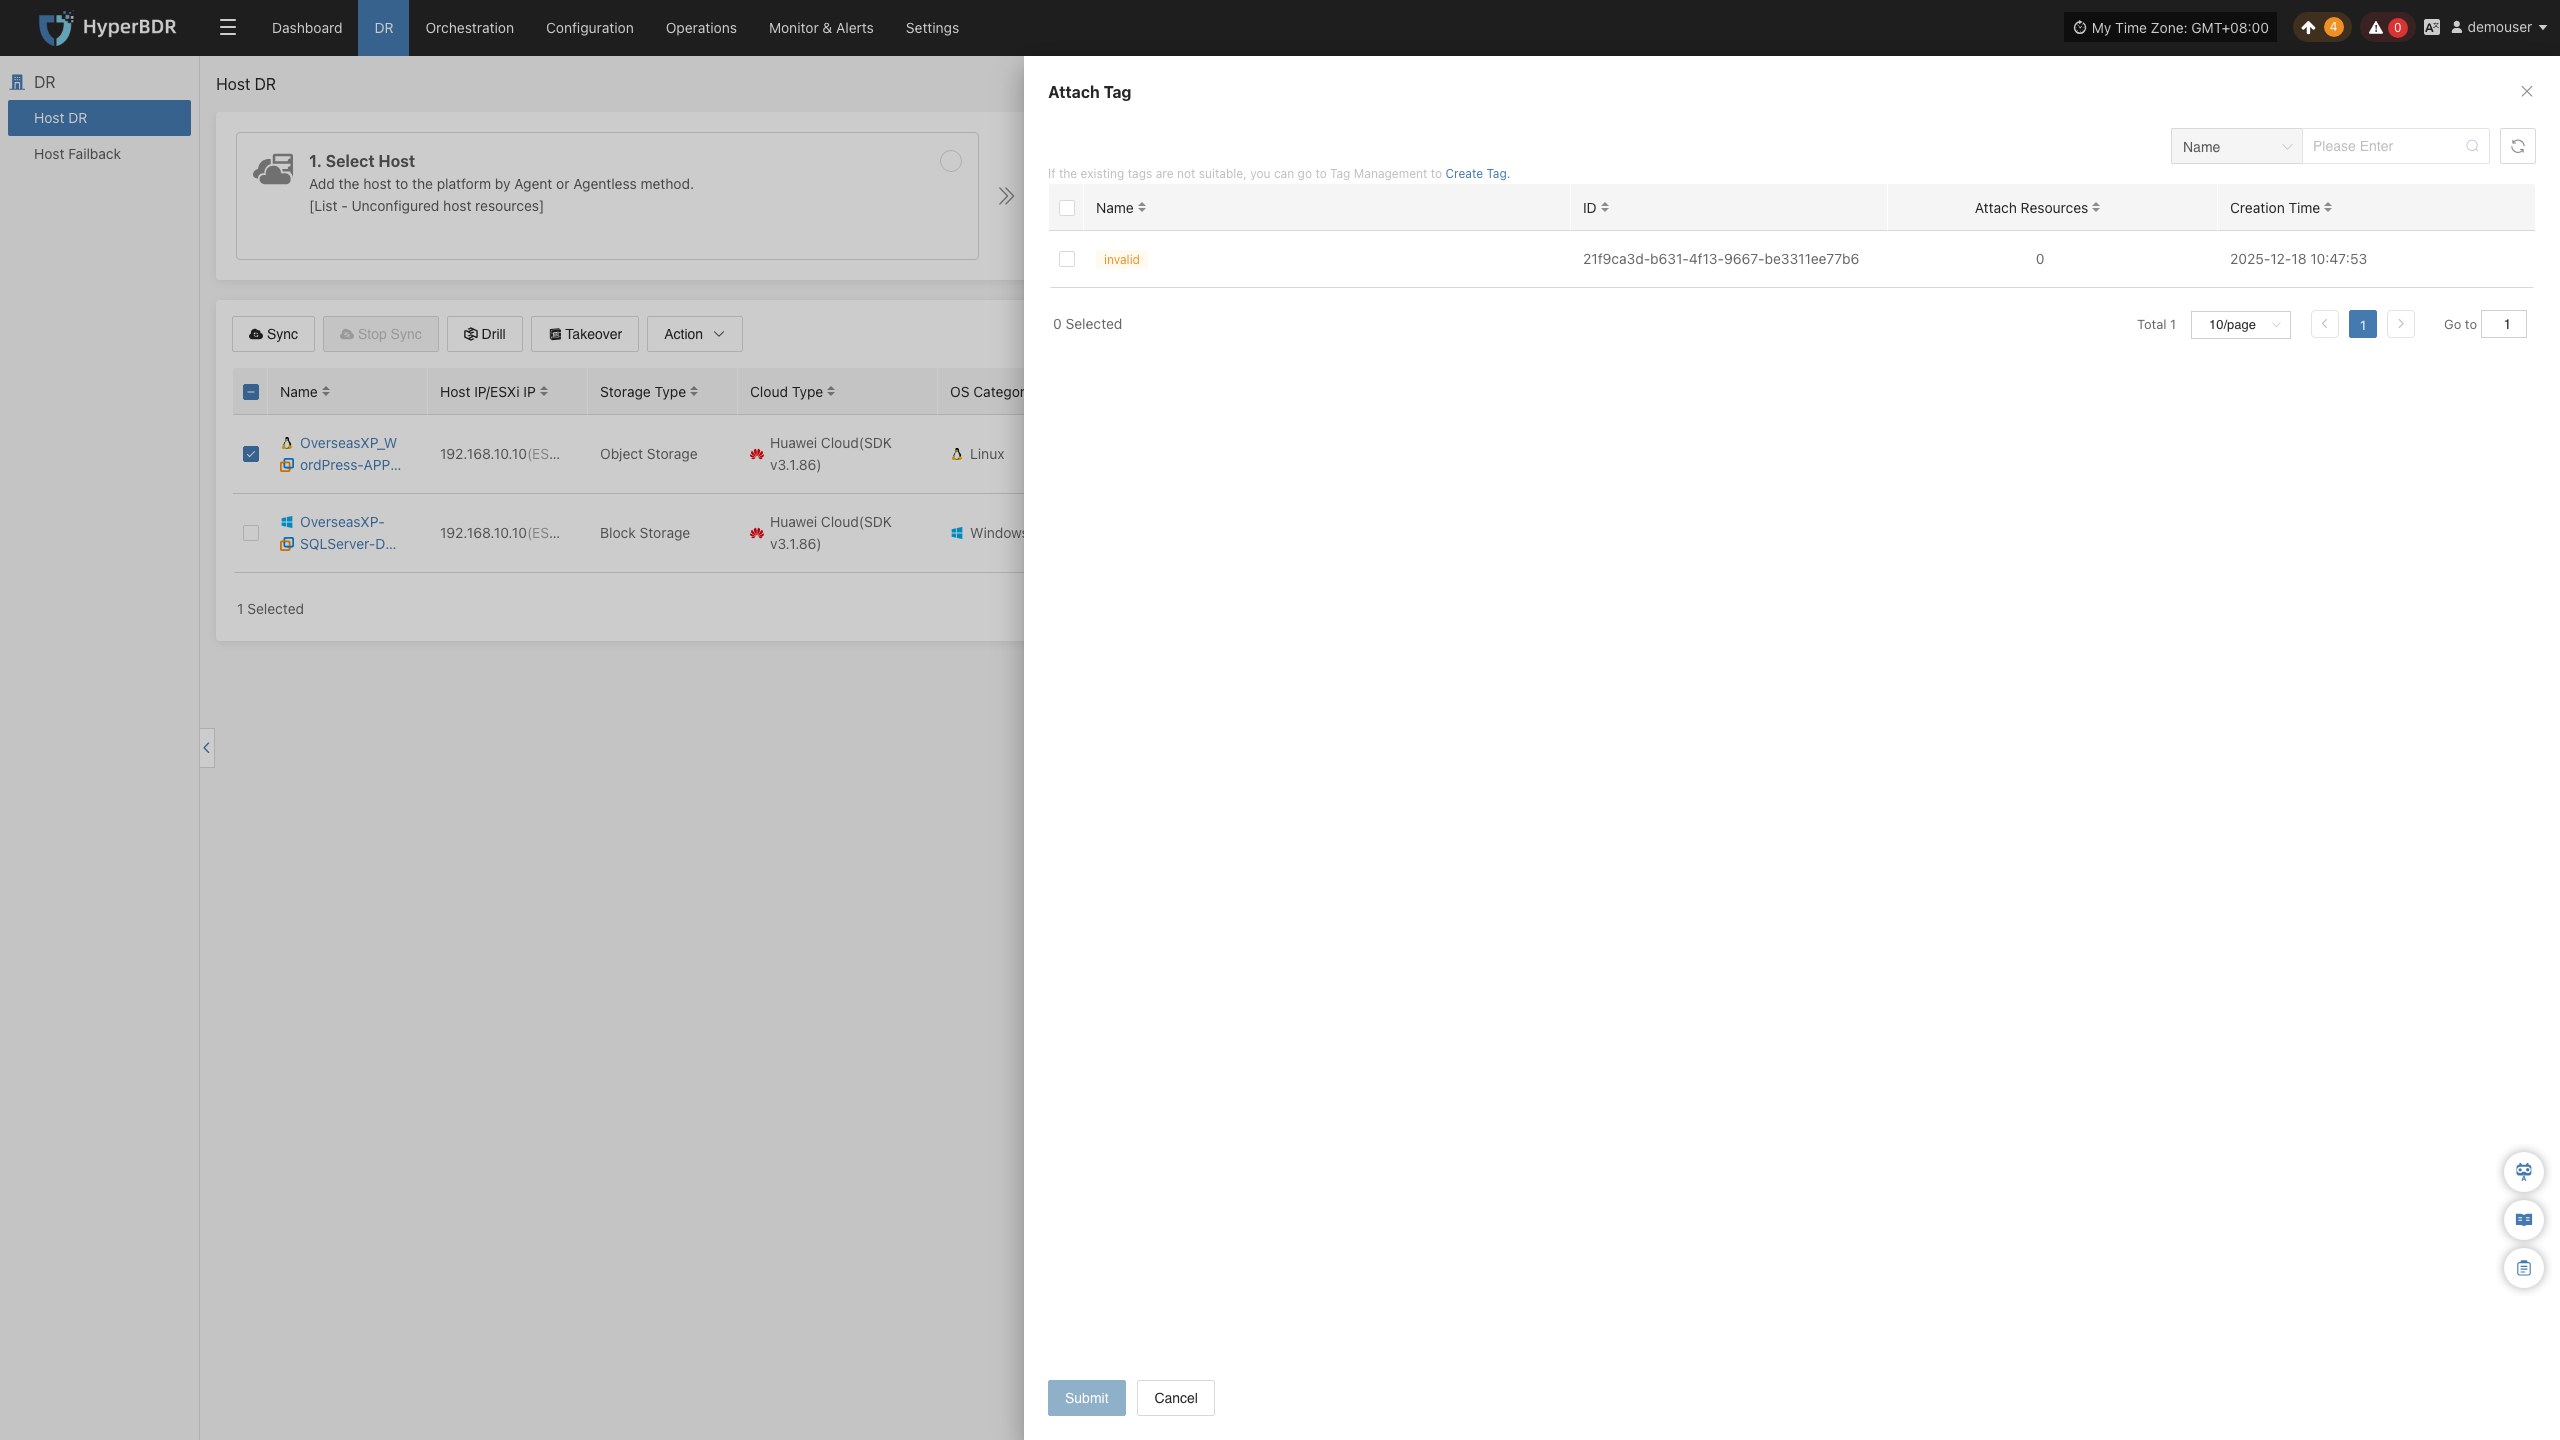Screen dimensions: 2560x1440
Task: Click creation time 2025-12-18 10:47:53
Action: pyautogui.click(x=2298, y=259)
